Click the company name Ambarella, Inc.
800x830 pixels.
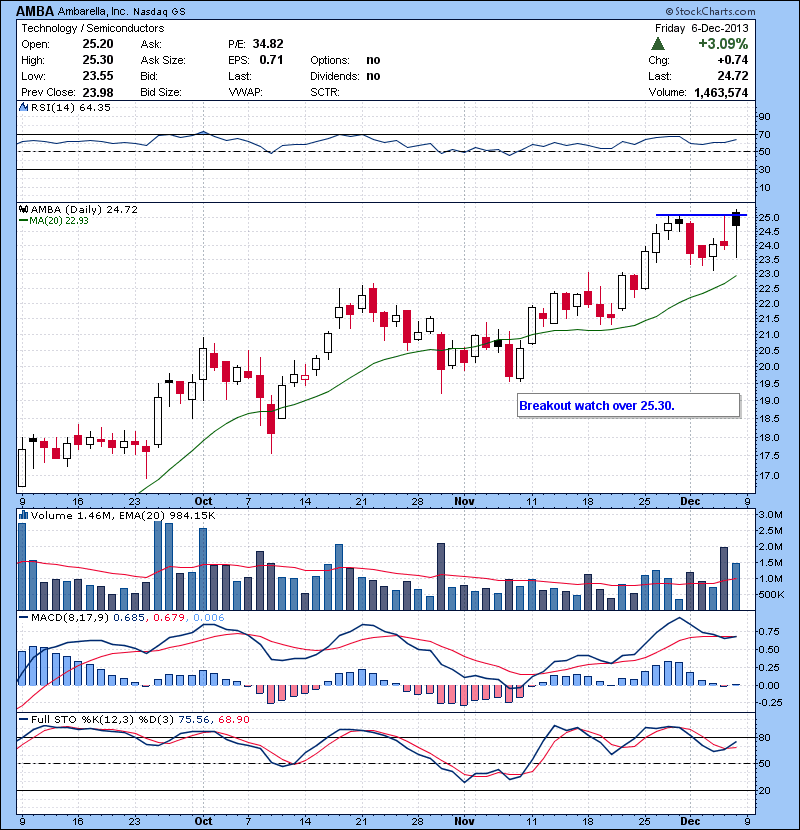pos(93,11)
